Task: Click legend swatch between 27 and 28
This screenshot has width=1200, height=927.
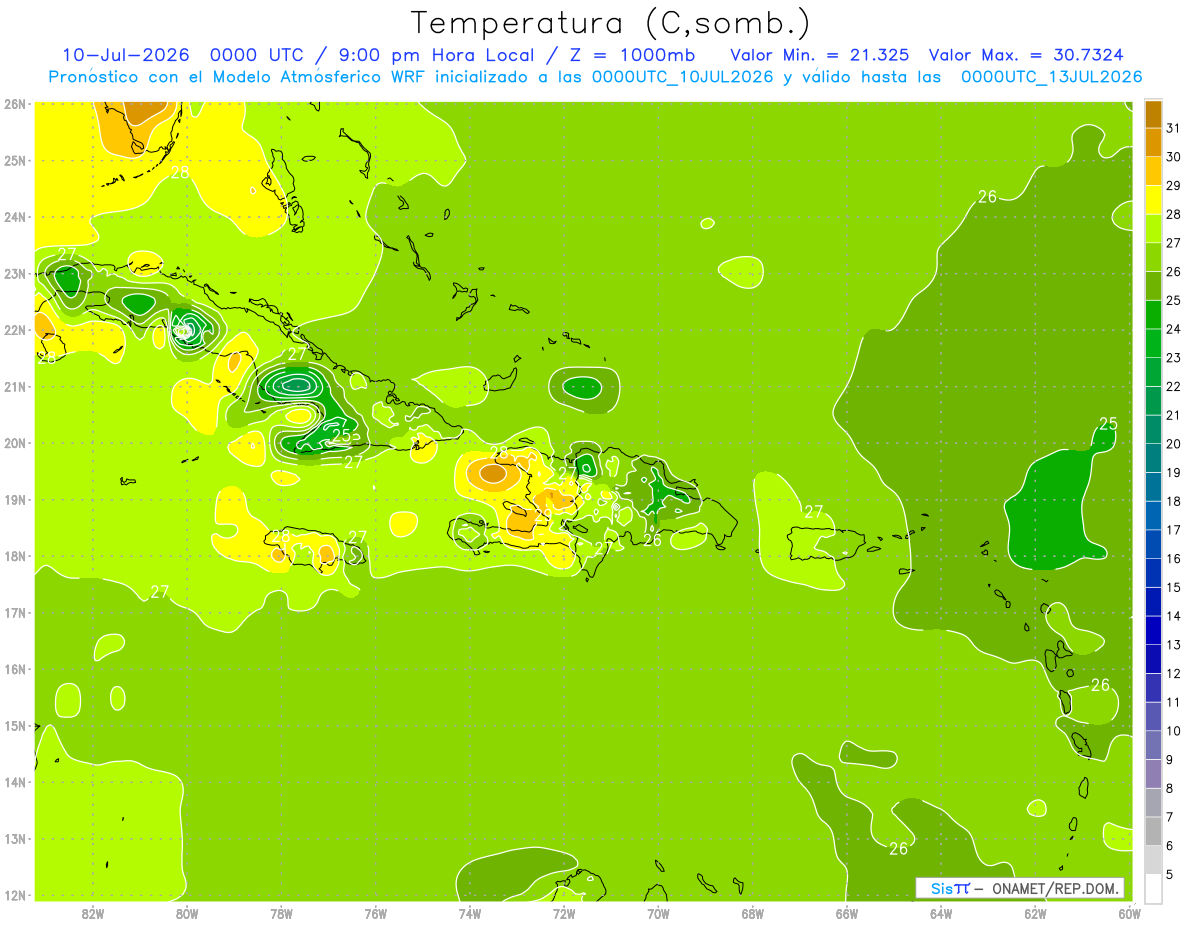Action: pyautogui.click(x=1153, y=228)
